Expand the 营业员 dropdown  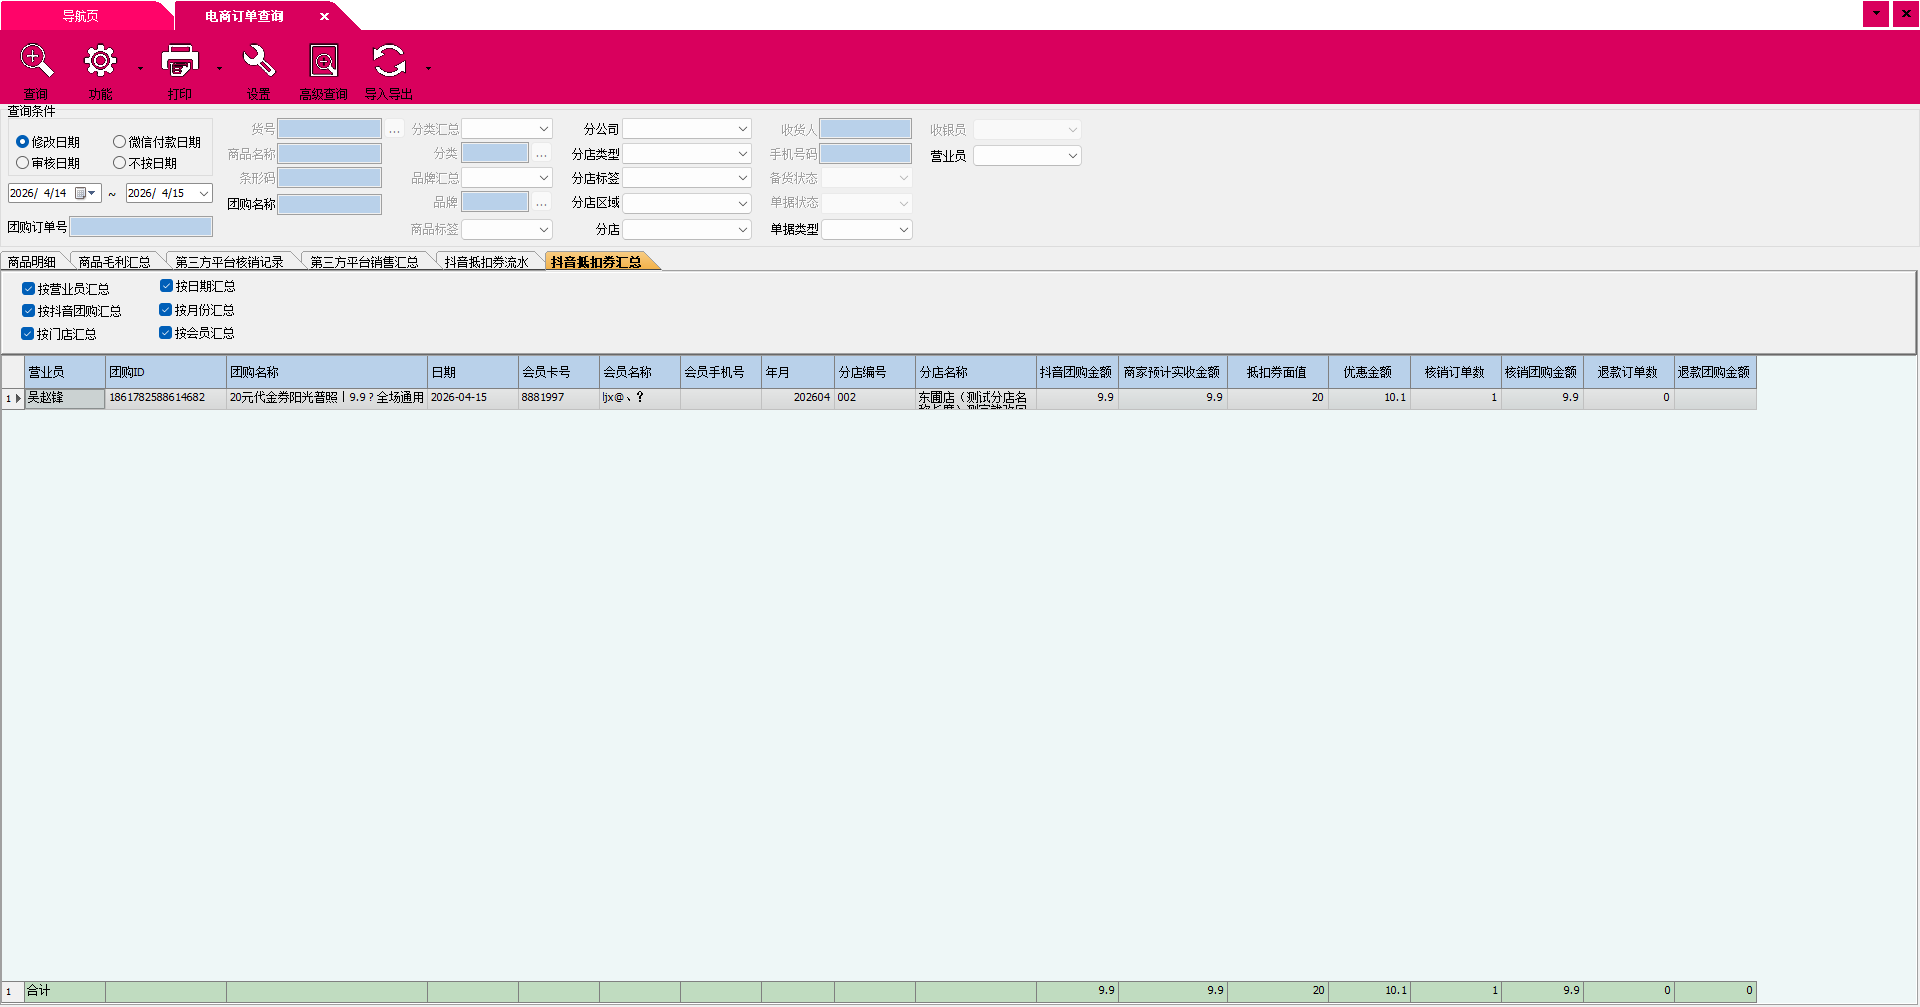point(1072,156)
